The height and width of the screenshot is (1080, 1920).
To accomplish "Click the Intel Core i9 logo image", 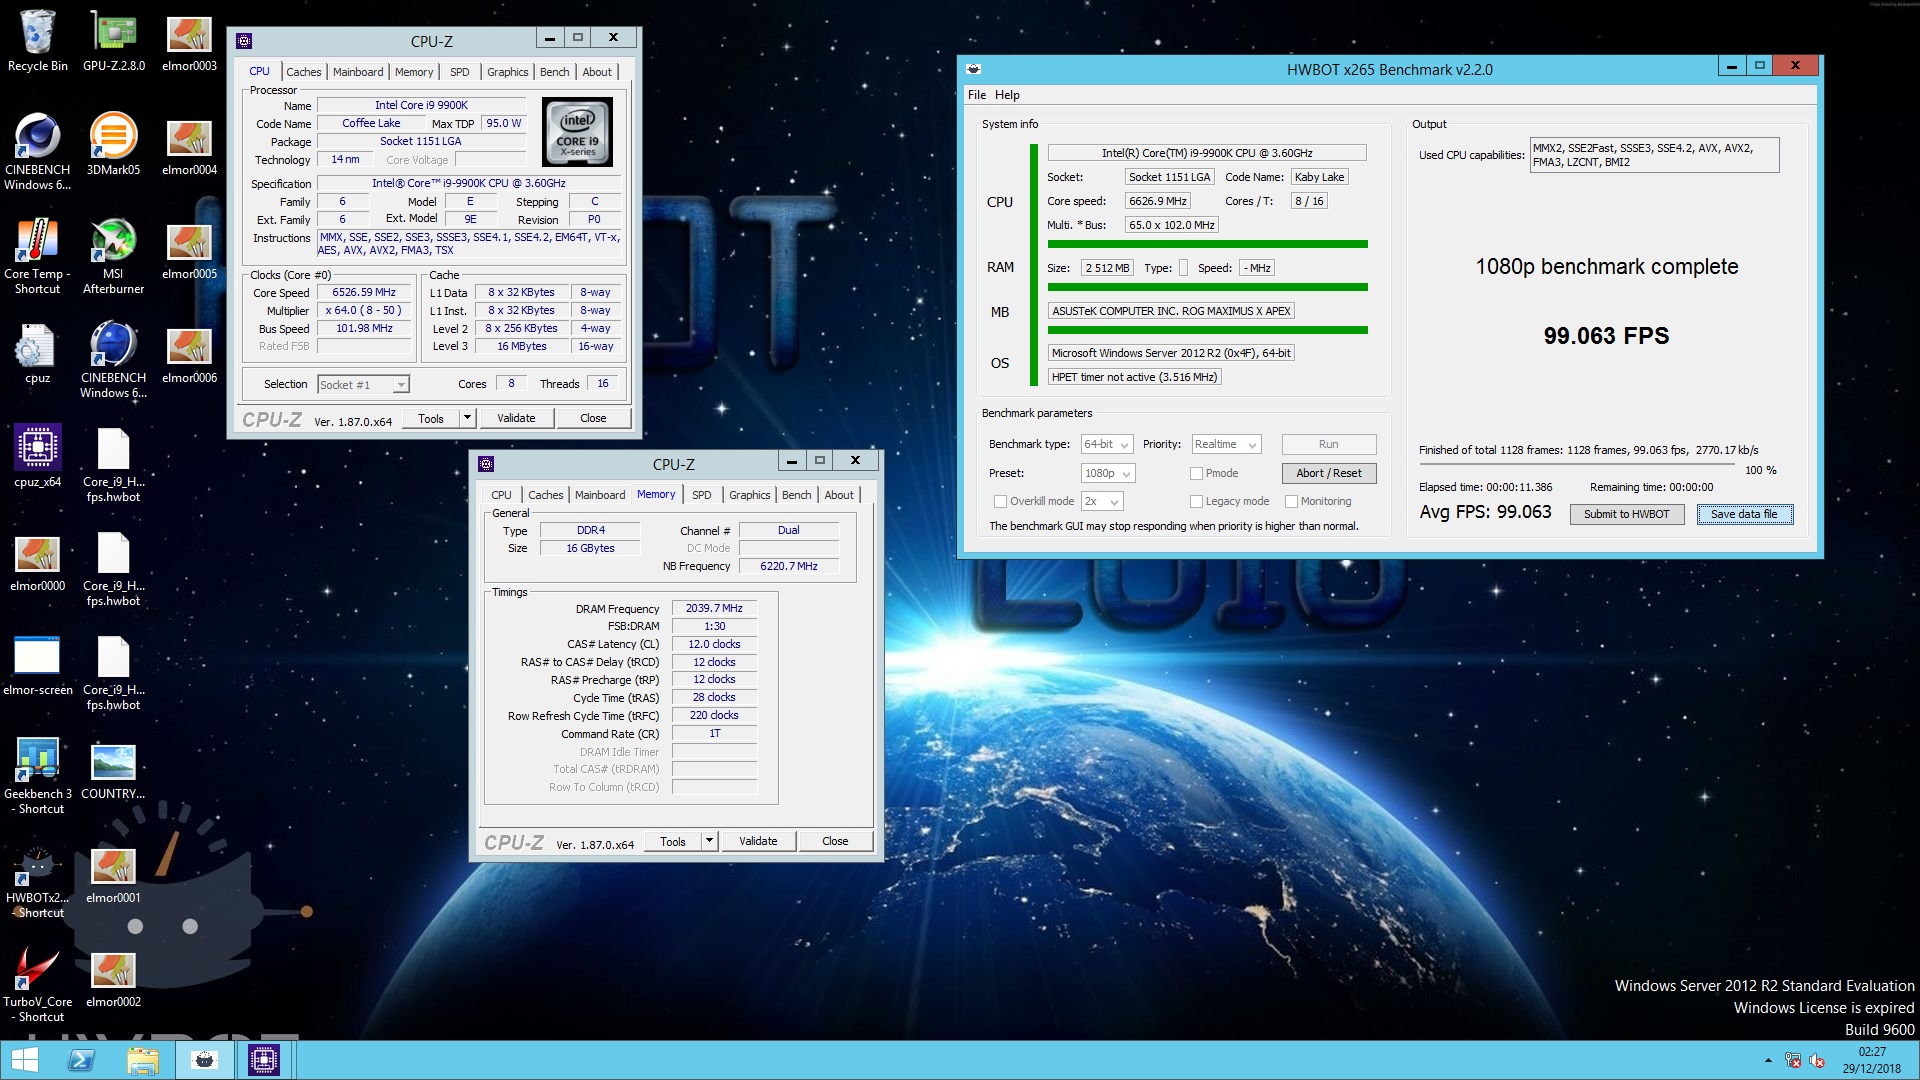I will 578,132.
